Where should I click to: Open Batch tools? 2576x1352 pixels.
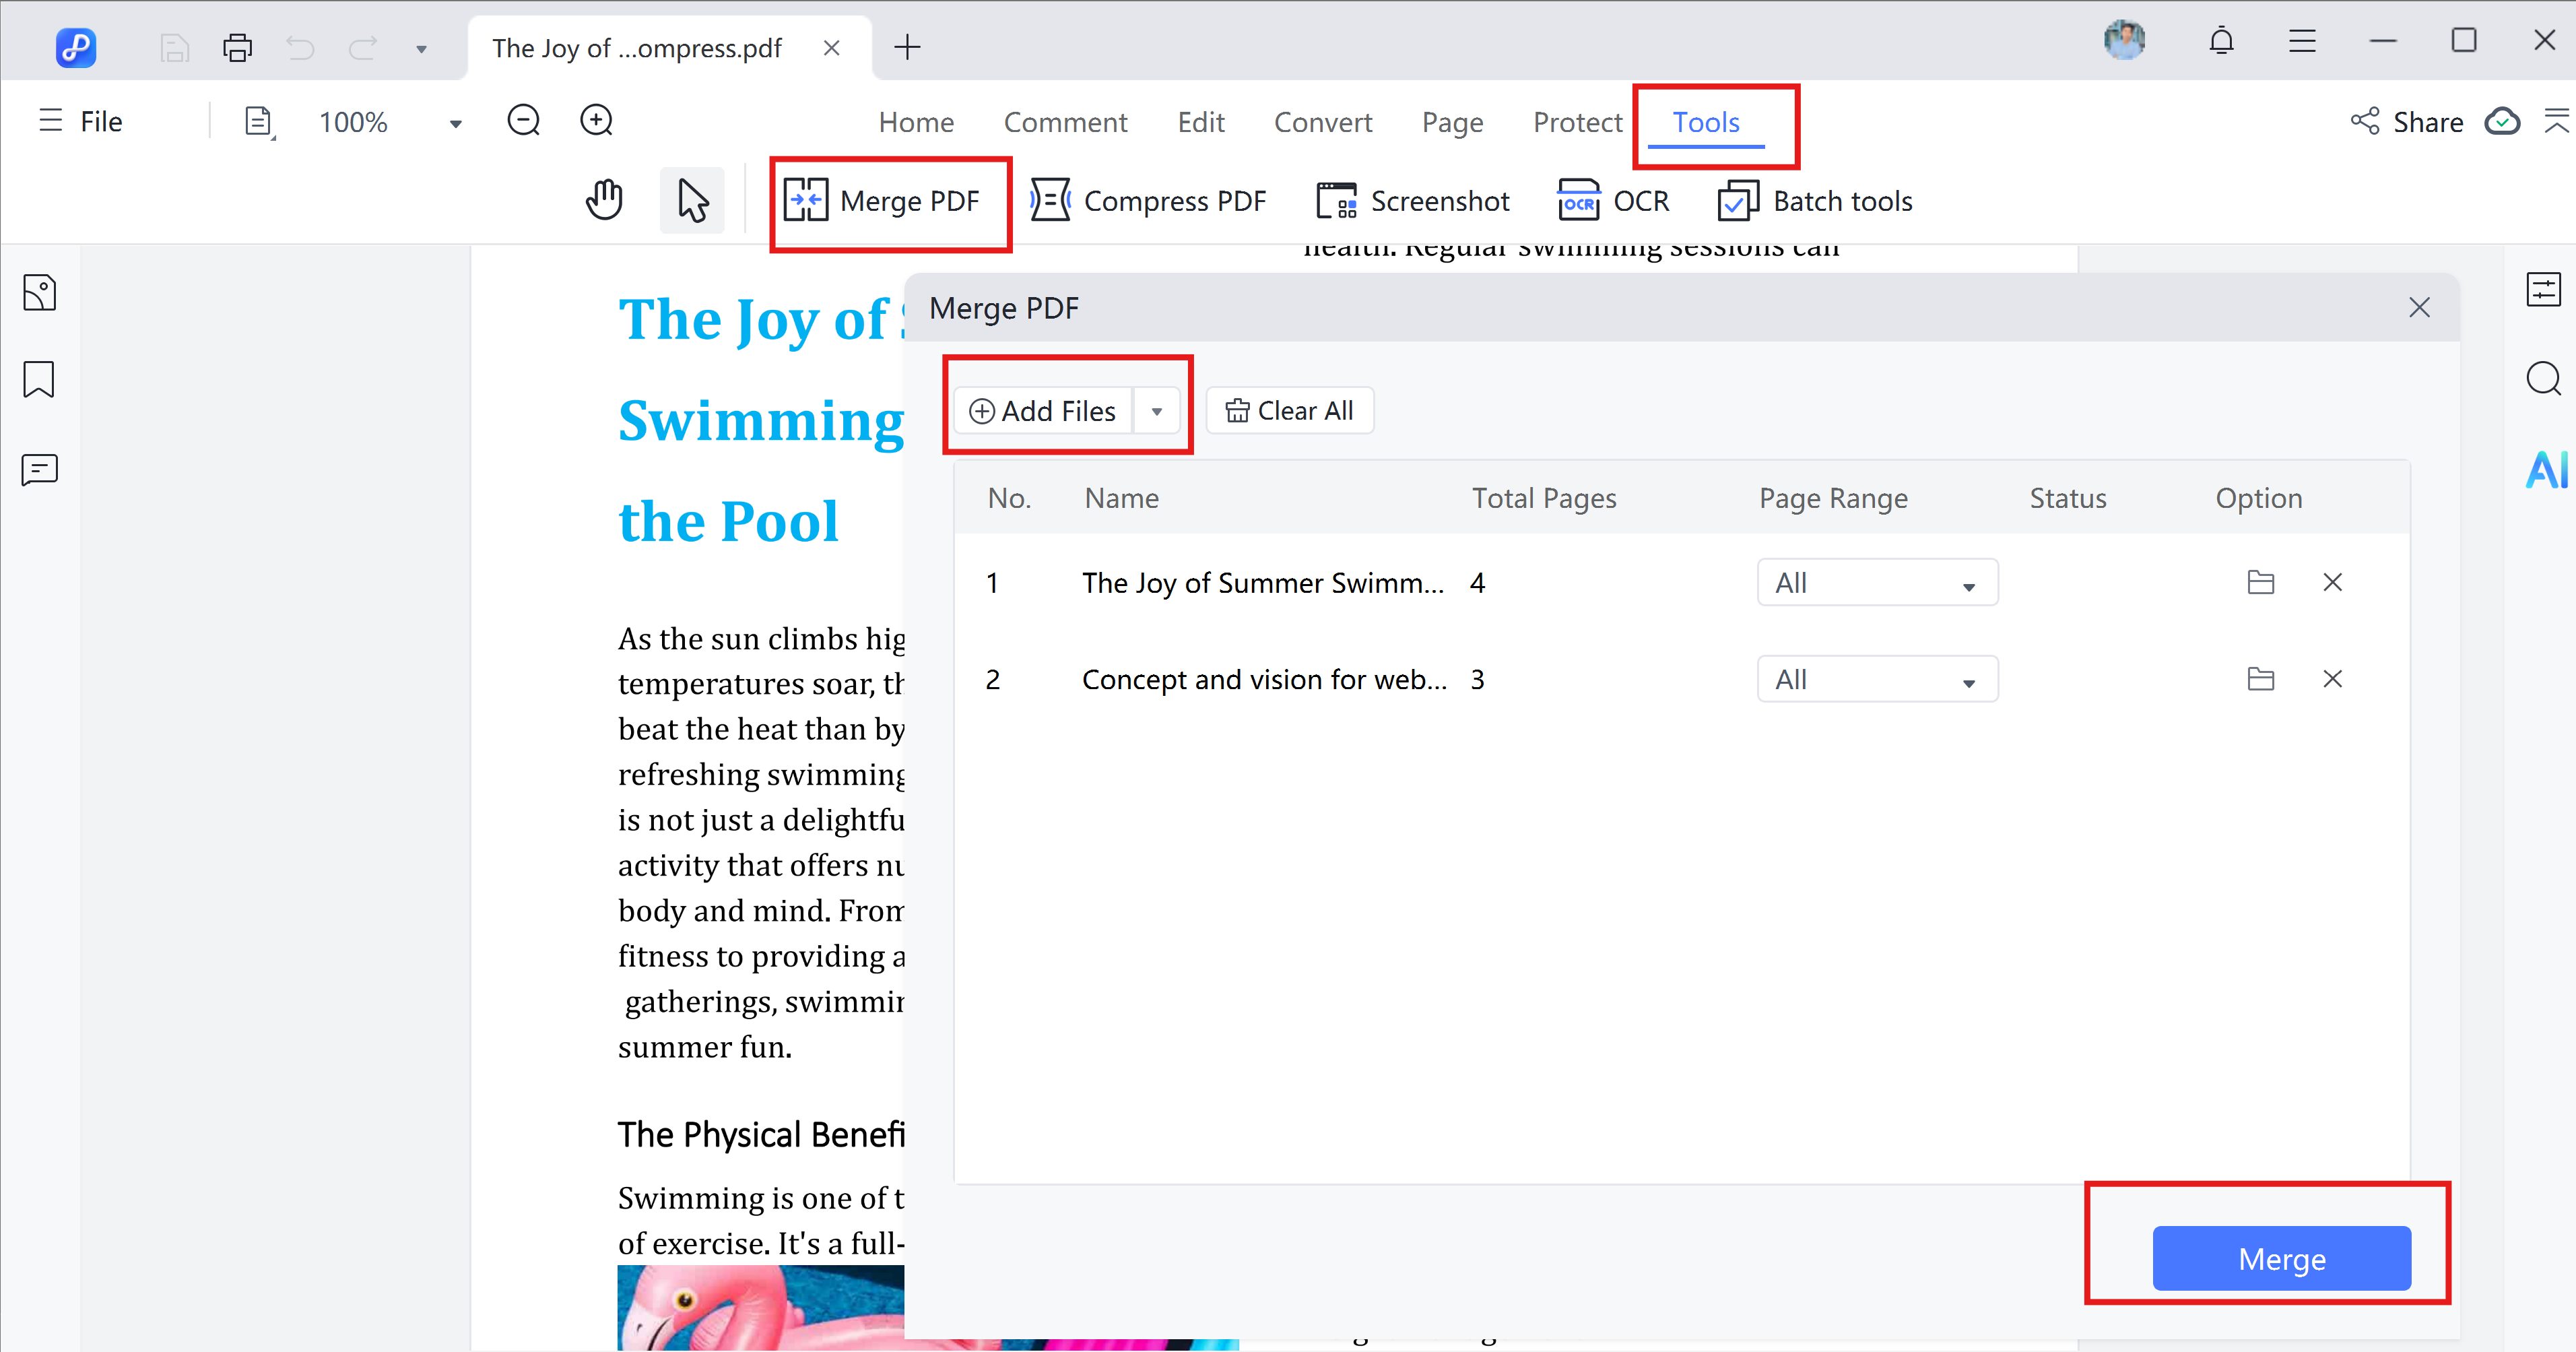click(x=1814, y=201)
